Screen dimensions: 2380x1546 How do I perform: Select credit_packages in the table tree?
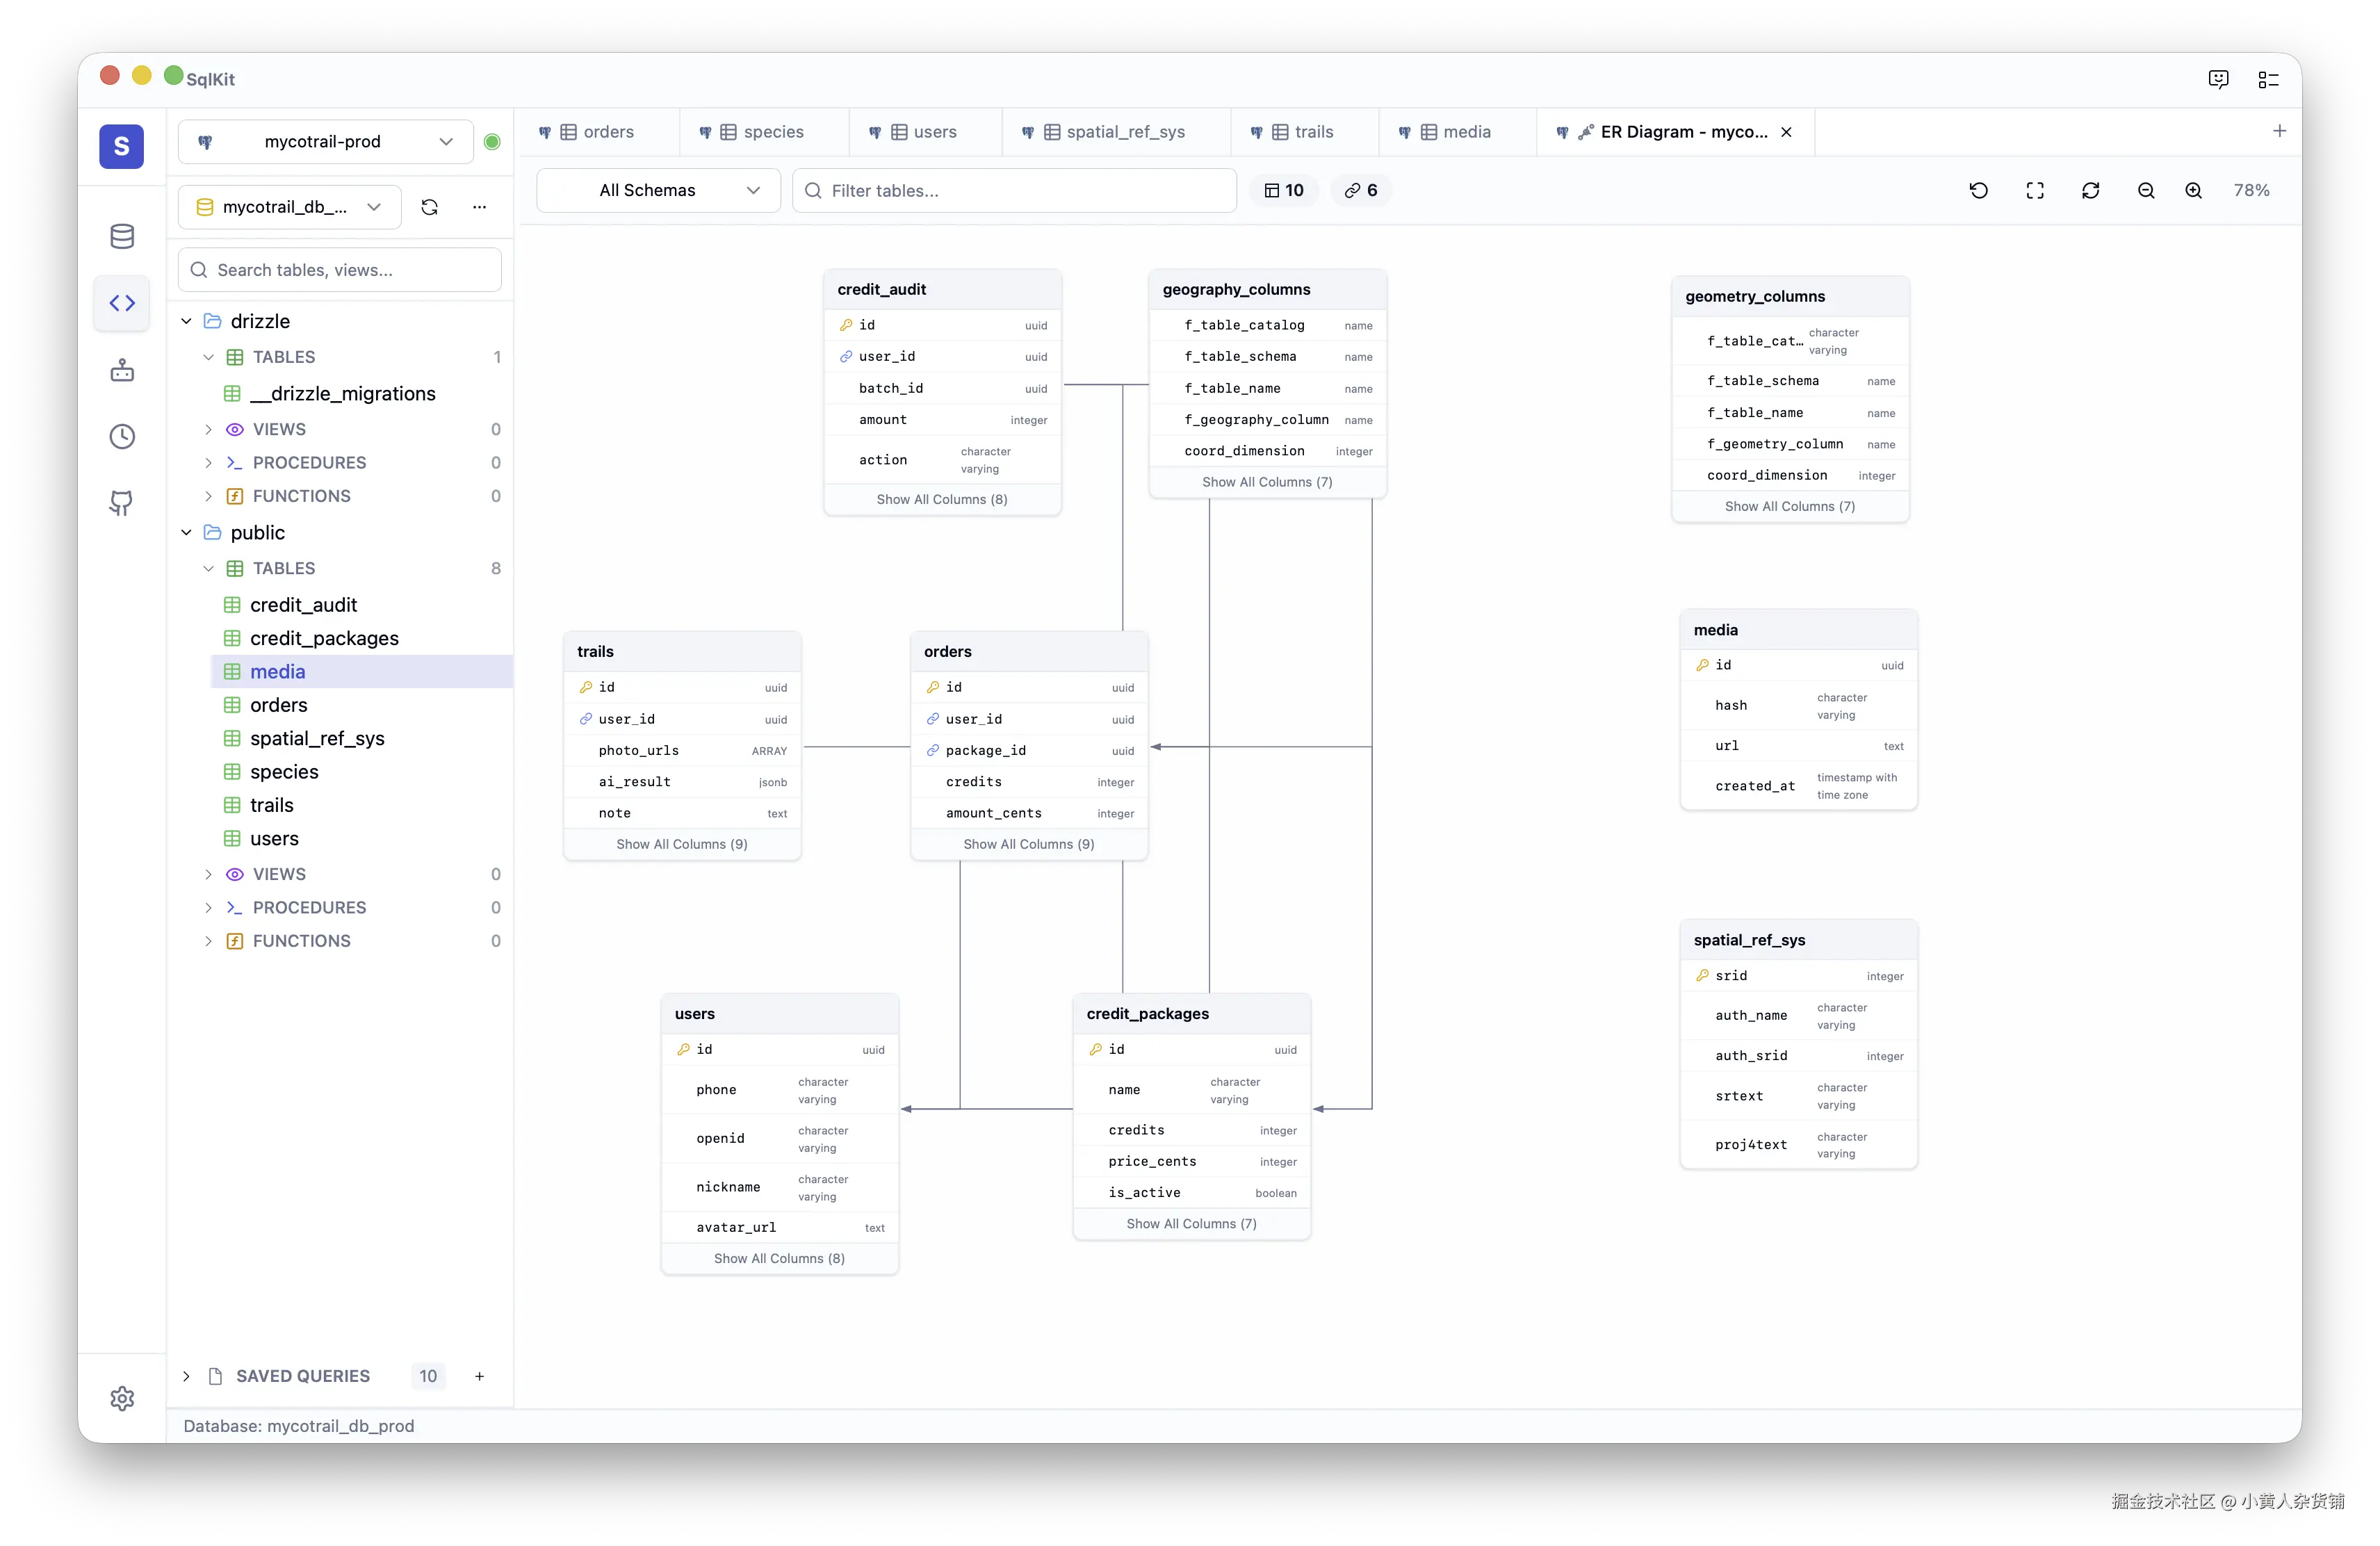(324, 638)
